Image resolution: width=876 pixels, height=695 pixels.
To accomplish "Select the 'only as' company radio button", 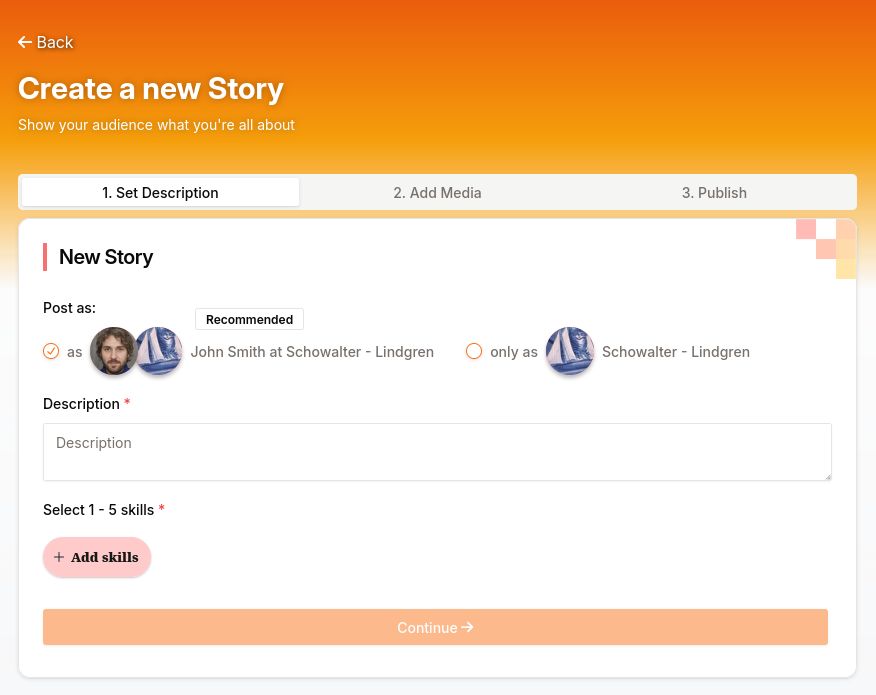I will (474, 351).
